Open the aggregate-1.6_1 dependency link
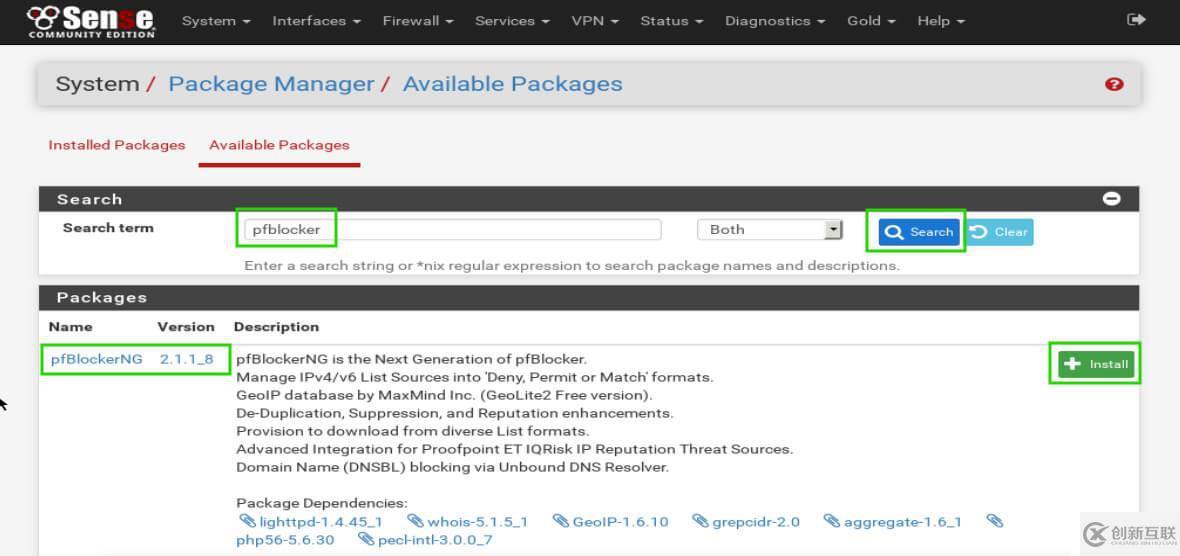This screenshot has height=556, width=1180. coord(902,521)
